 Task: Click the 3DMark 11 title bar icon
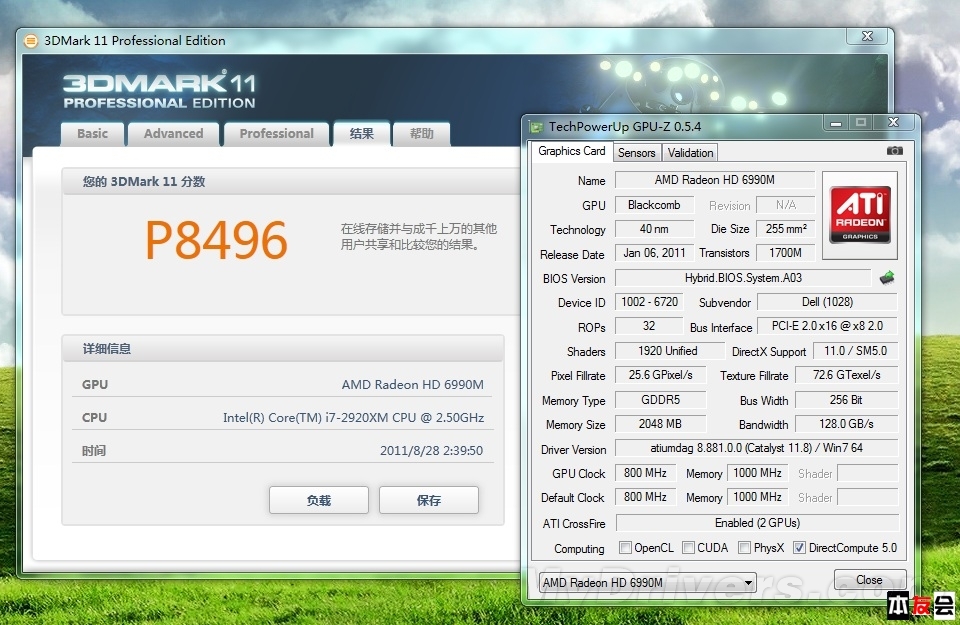31,41
